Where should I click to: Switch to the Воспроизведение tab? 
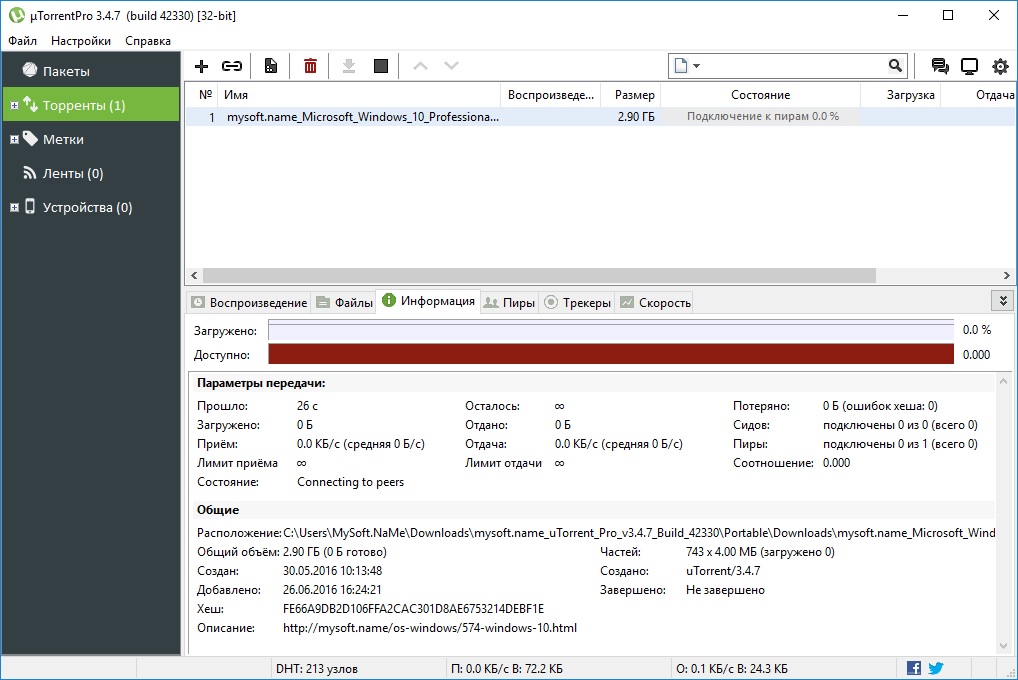(x=249, y=303)
